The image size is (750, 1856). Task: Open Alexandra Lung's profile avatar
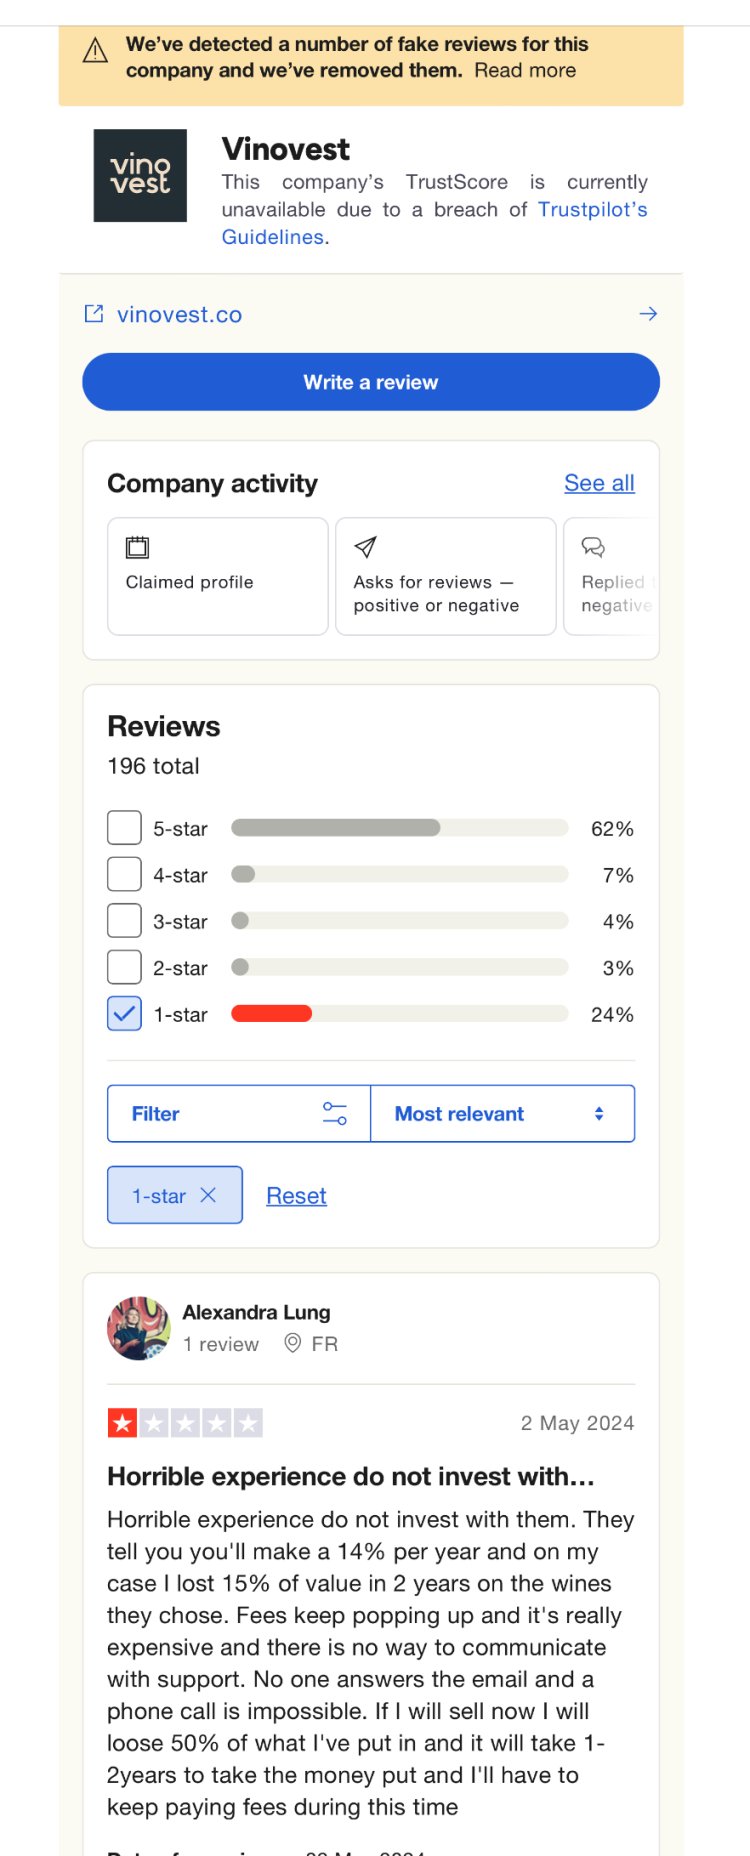[139, 1328]
